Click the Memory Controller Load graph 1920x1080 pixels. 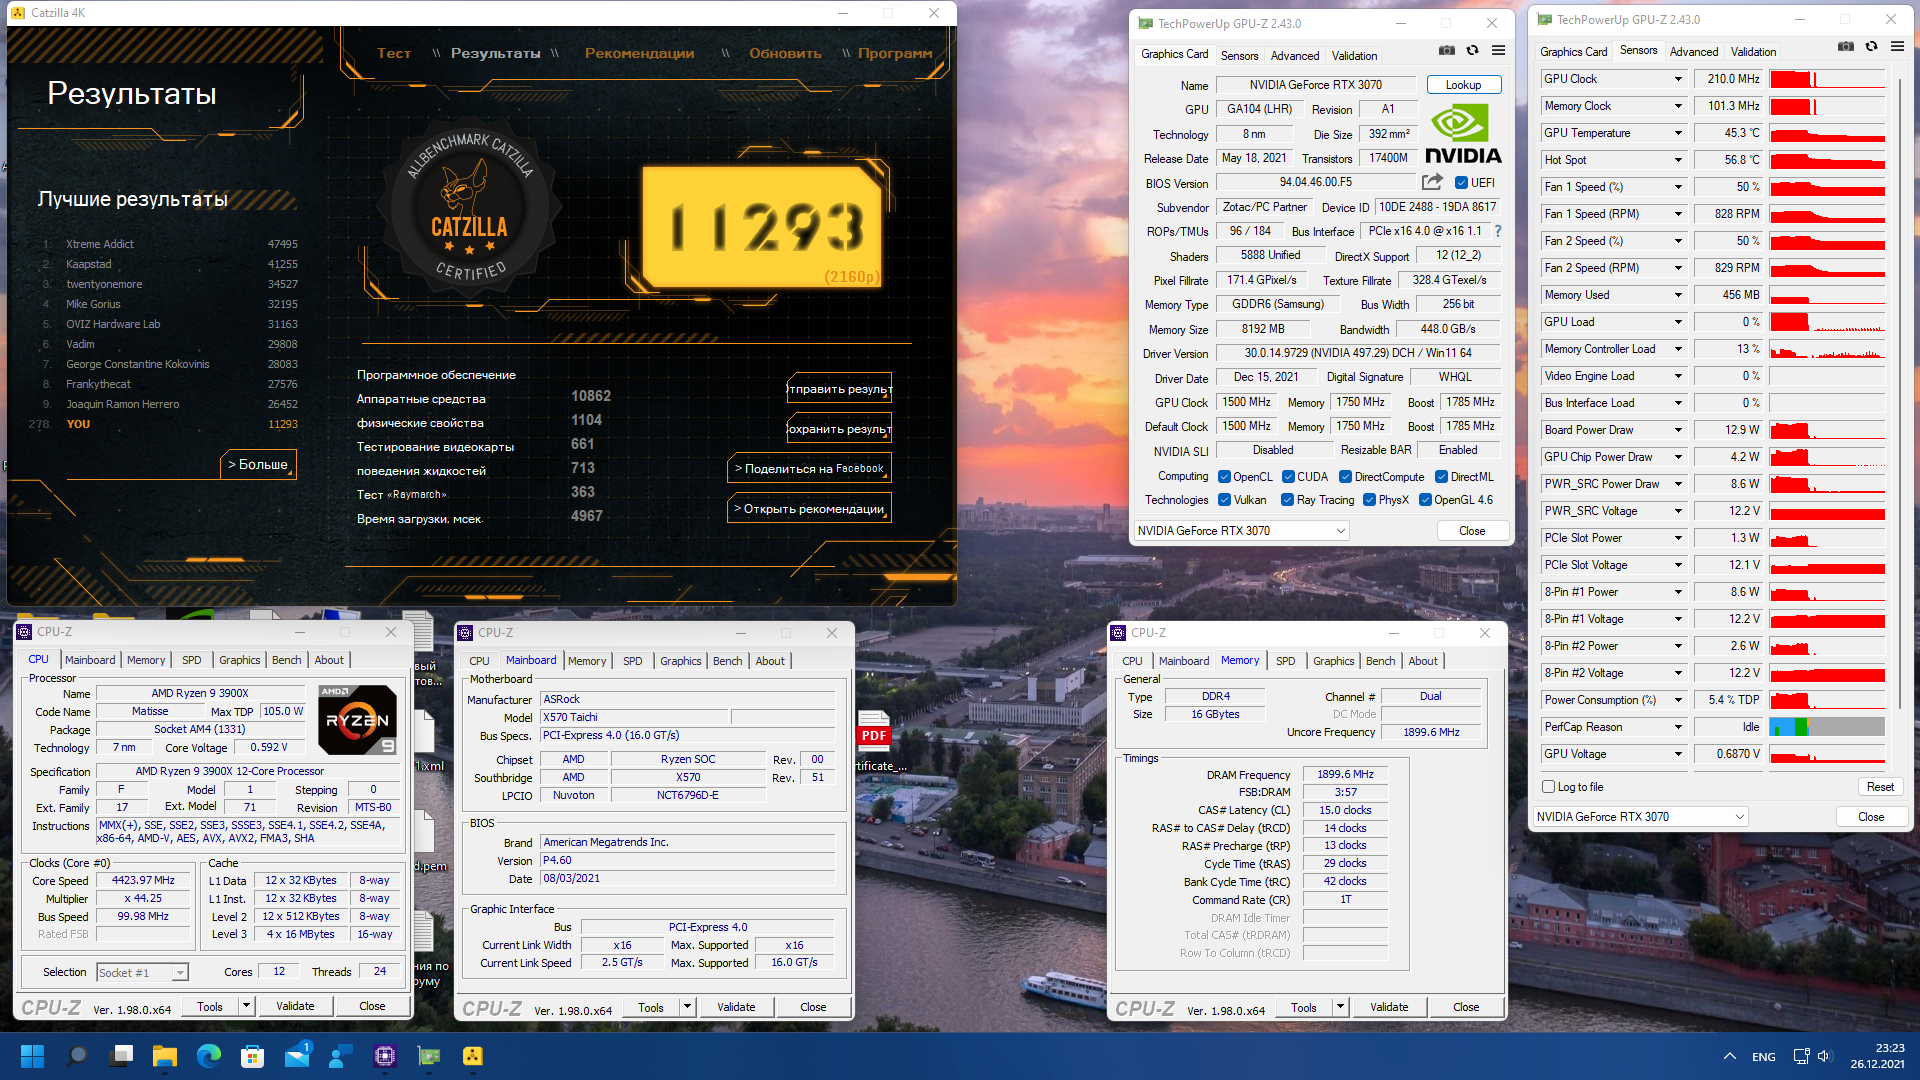[1826, 349]
